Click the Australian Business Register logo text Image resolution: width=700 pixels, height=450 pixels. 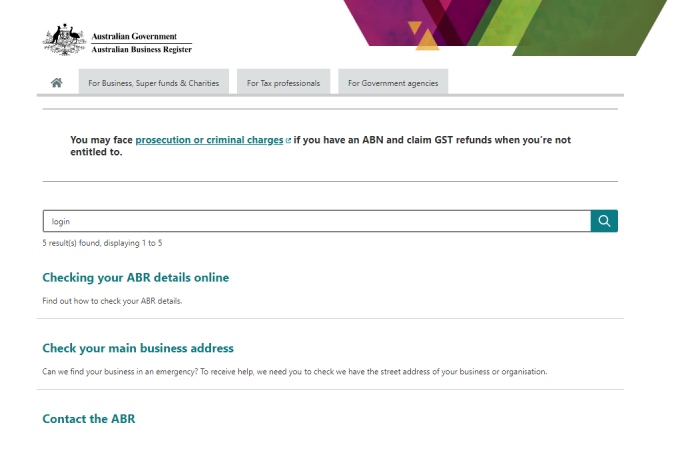point(142,50)
